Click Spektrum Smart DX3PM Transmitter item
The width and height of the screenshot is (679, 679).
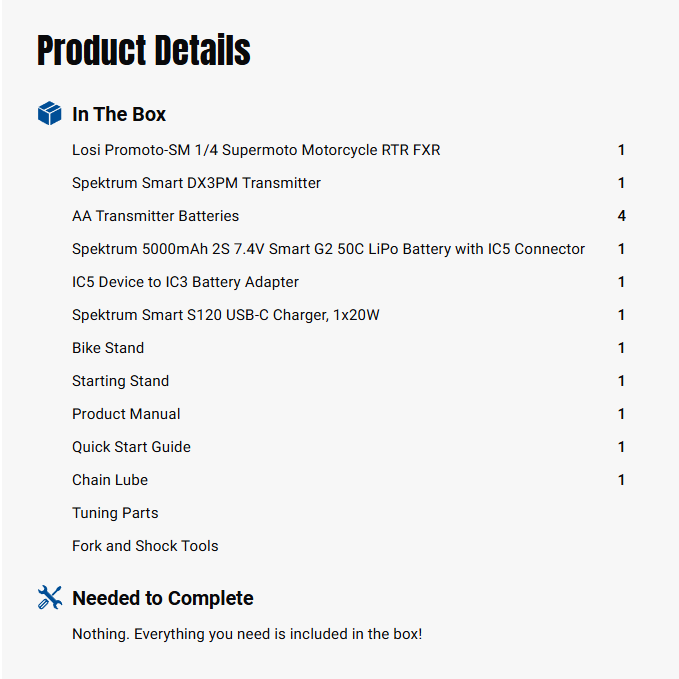point(196,183)
